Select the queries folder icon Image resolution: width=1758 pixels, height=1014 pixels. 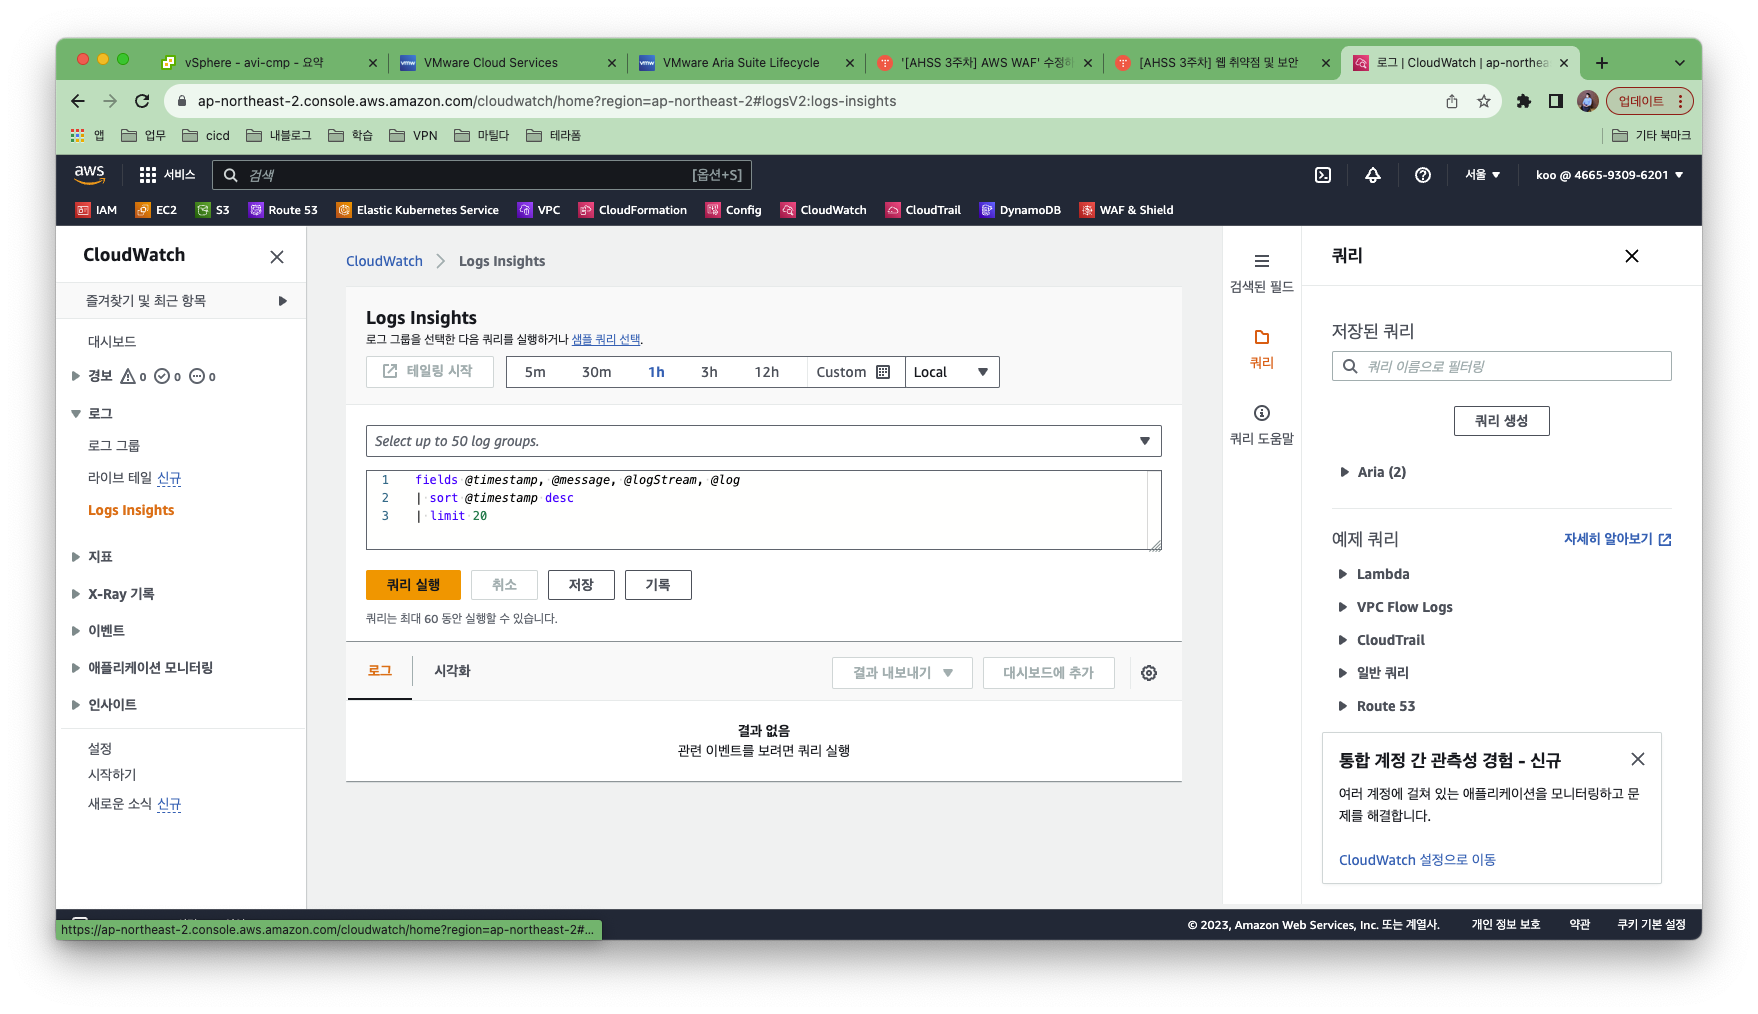click(x=1262, y=337)
